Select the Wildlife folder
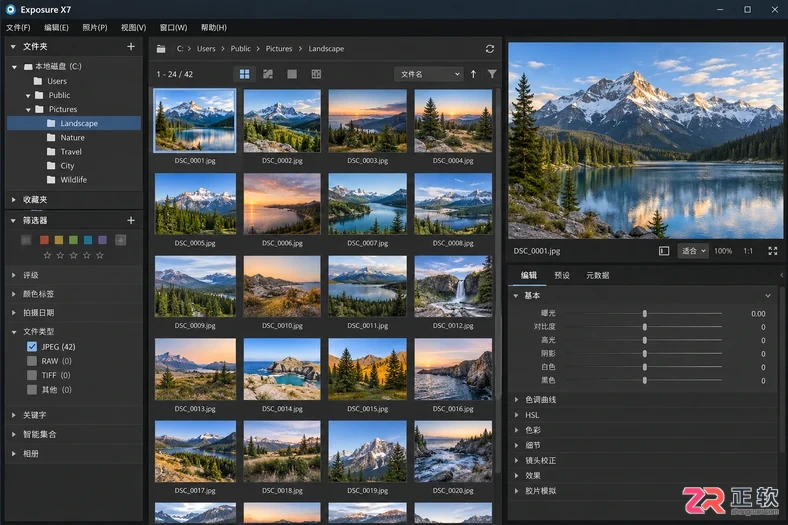Screen dimensions: 788x525 pyautogui.click(x=73, y=179)
